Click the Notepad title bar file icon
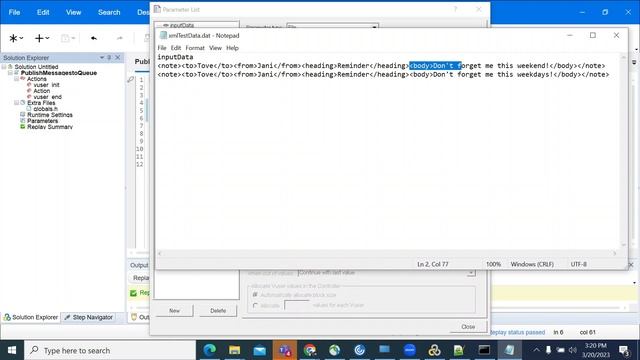Viewport: 640px width, 360px height. pyautogui.click(x=163, y=36)
